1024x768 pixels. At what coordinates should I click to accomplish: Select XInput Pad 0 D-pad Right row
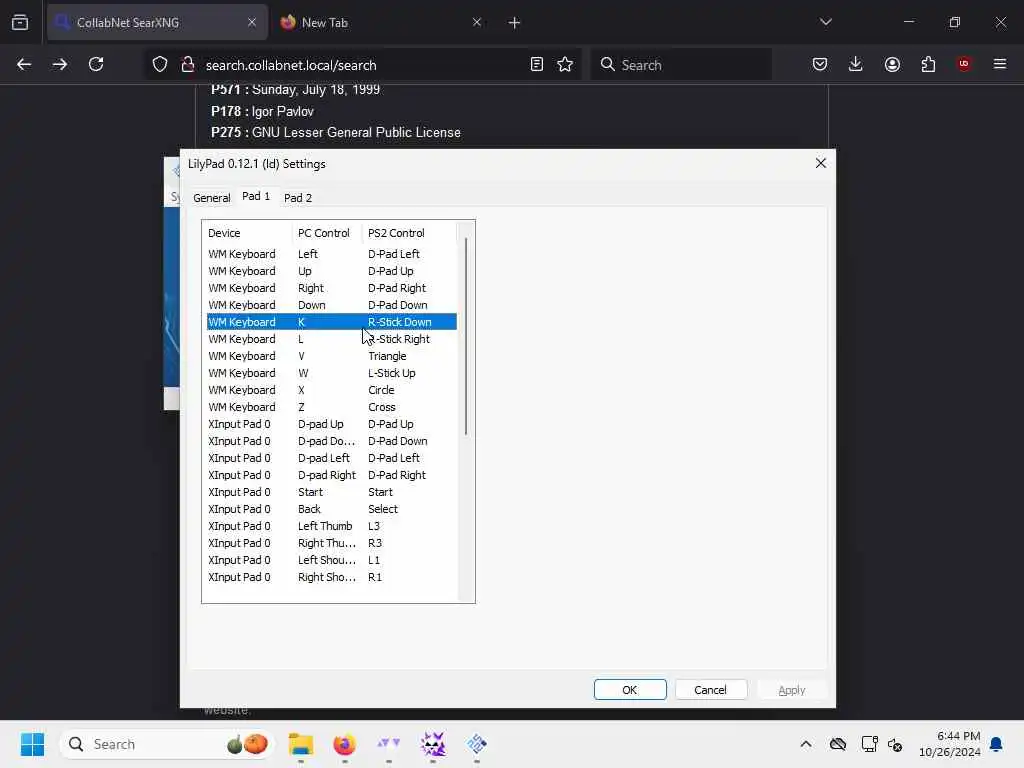pyautogui.click(x=332, y=475)
